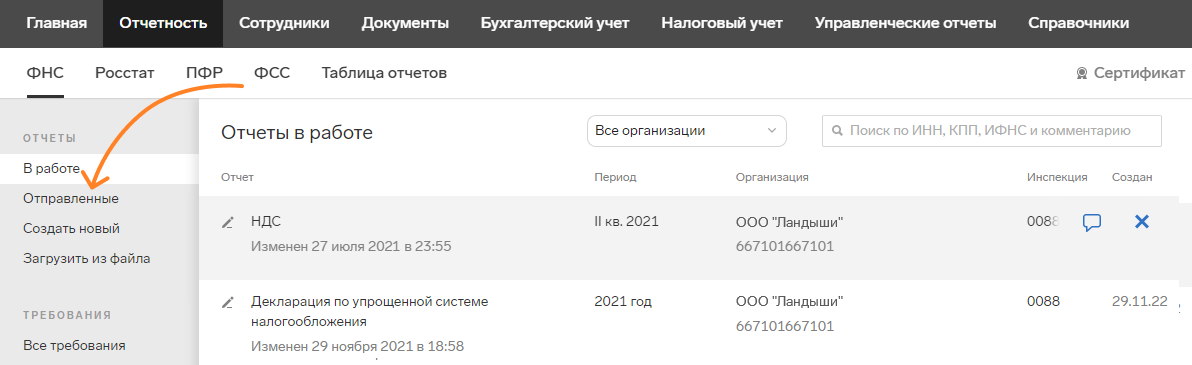The height and width of the screenshot is (365, 1192).
Task: Switch to the ПФР tab
Action: pyautogui.click(x=204, y=73)
